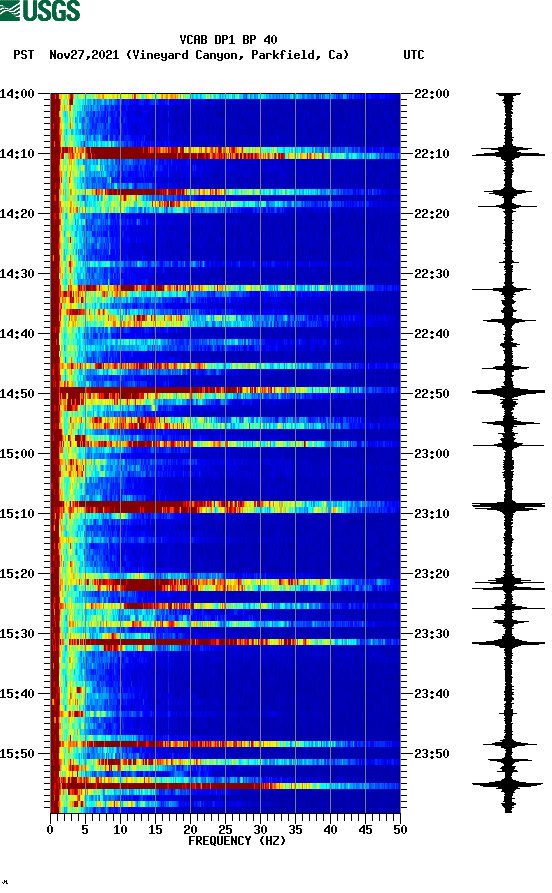The width and height of the screenshot is (552, 893).
Task: Click the '23:40' UTC time label
Action: pyautogui.click(x=432, y=694)
